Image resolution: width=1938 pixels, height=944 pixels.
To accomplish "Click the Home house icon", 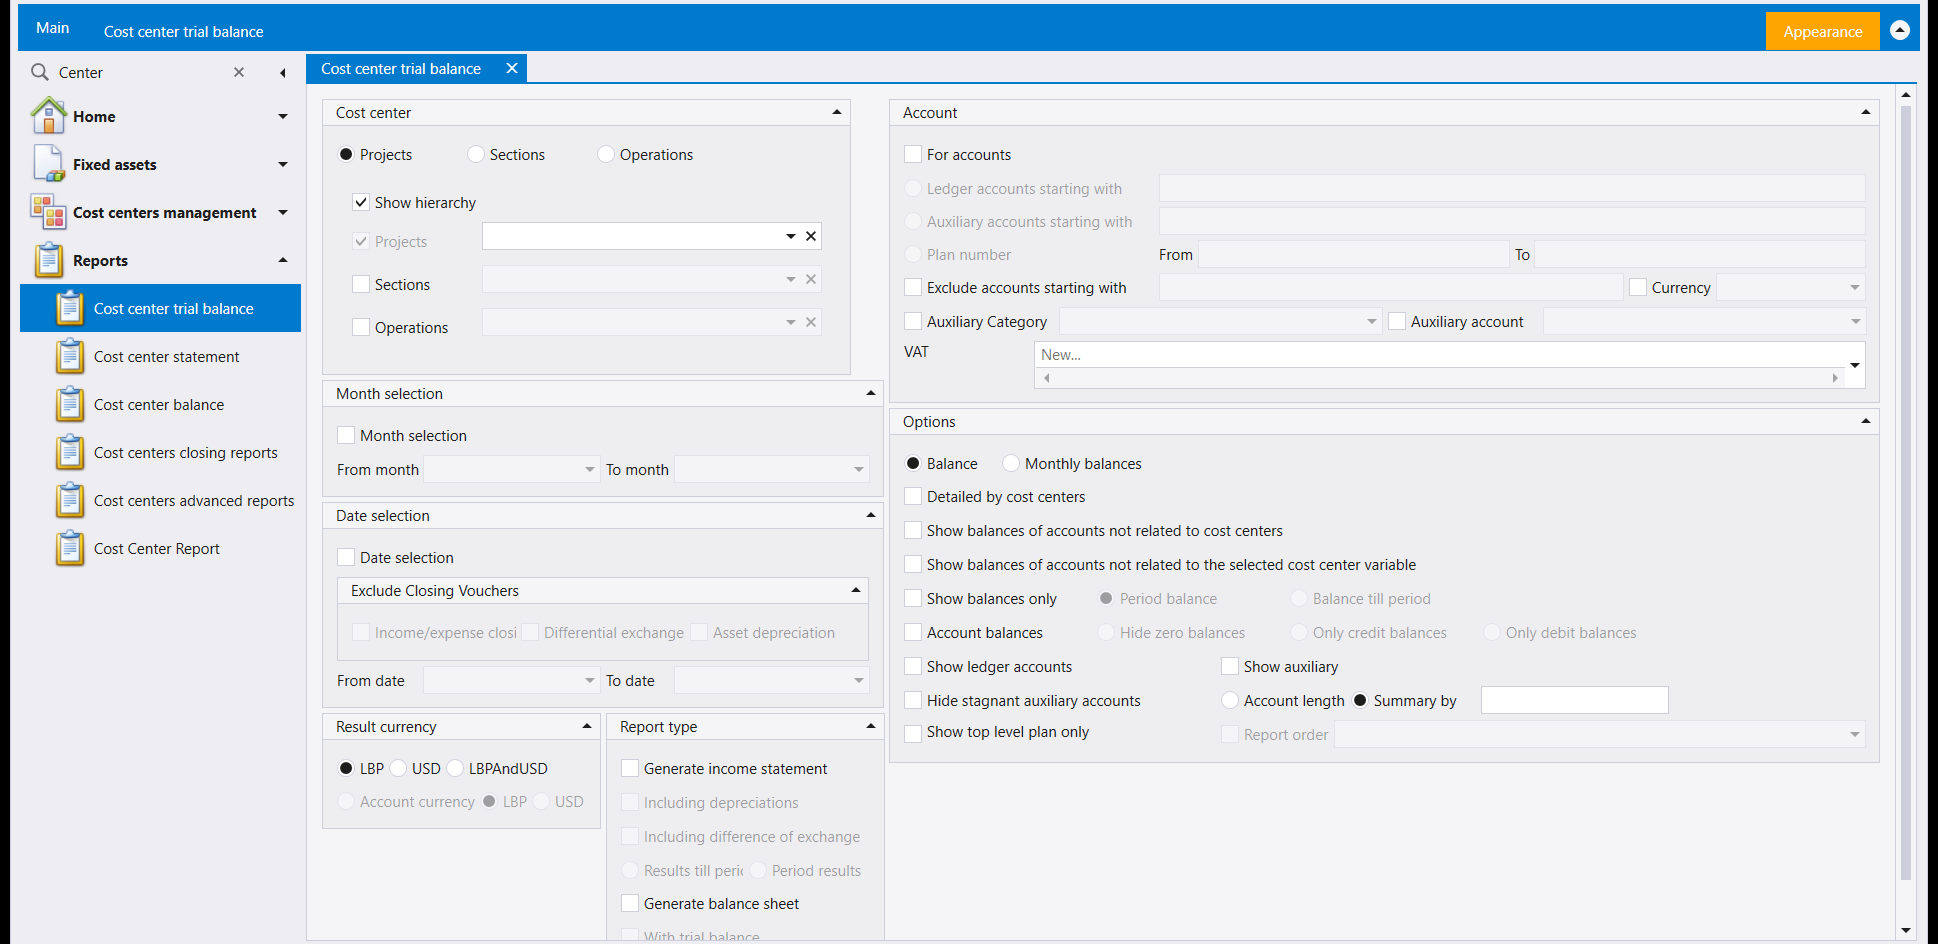I will click(48, 116).
